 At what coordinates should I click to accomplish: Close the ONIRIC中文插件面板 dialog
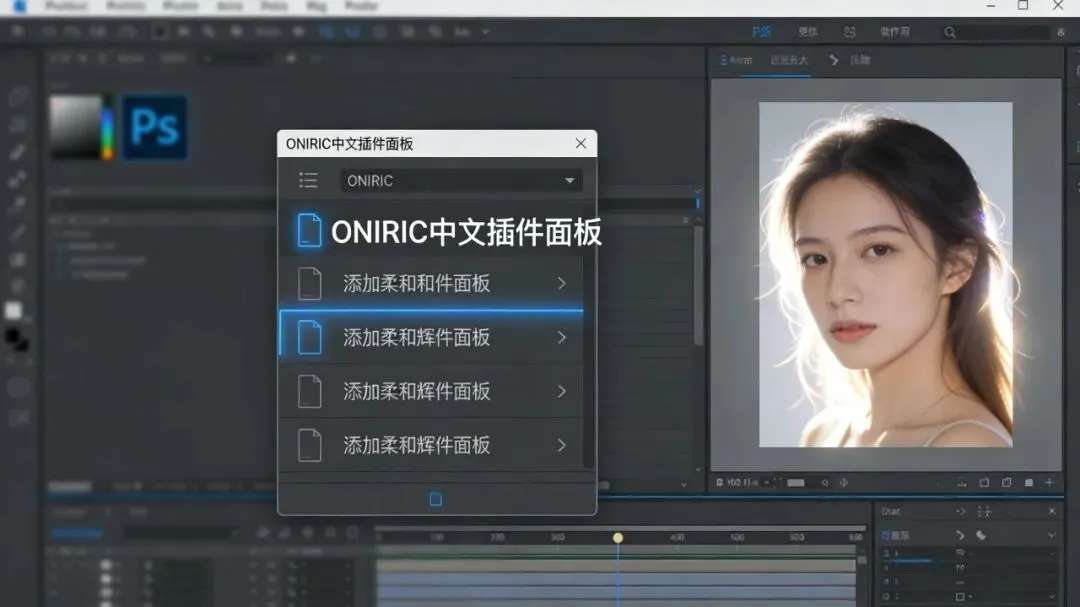(x=581, y=143)
